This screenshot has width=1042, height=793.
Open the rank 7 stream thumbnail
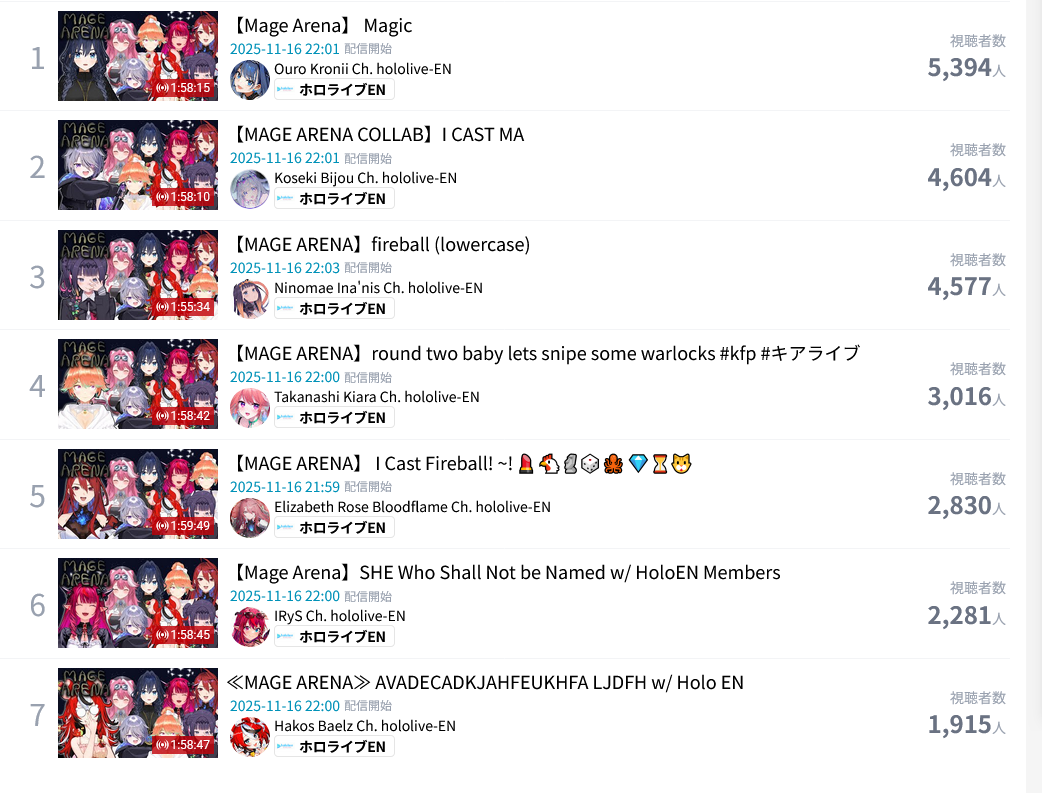tap(138, 713)
